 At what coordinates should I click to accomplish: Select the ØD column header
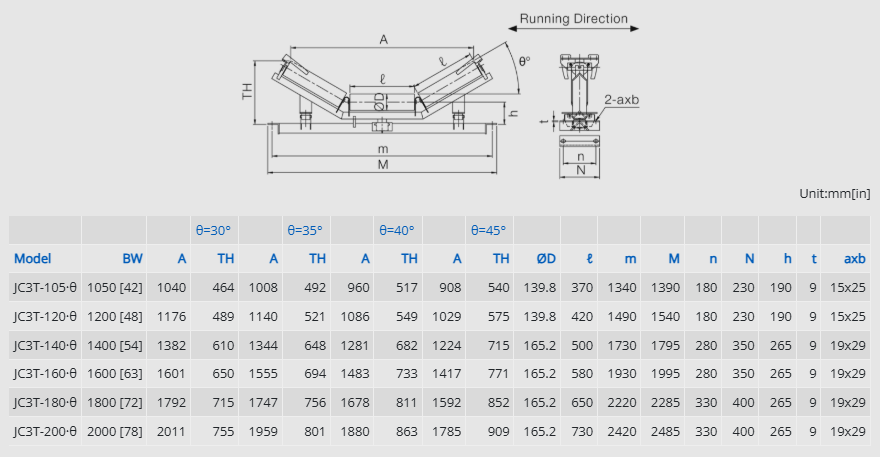545,258
